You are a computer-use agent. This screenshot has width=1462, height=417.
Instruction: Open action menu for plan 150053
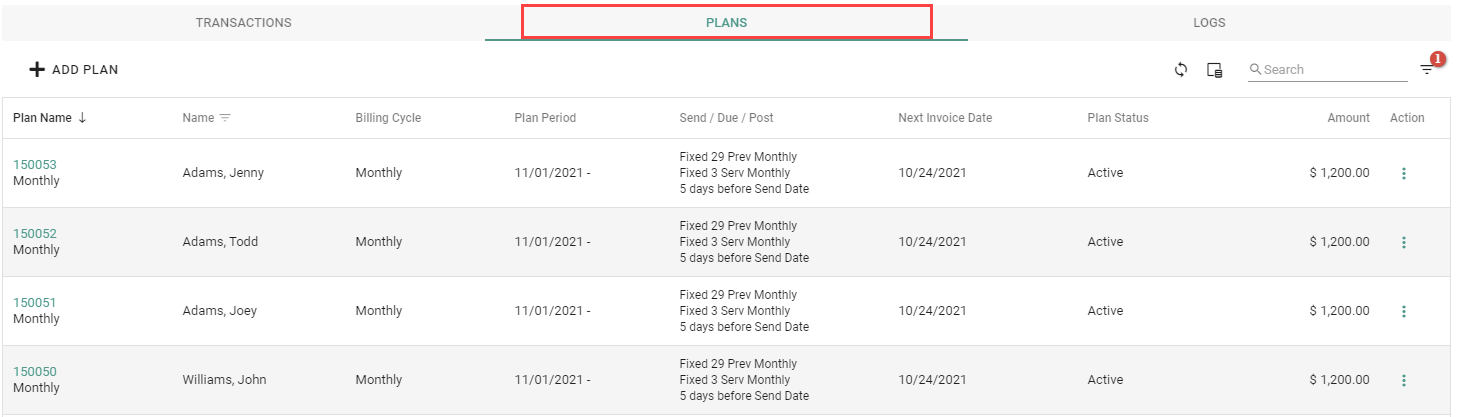pyautogui.click(x=1404, y=173)
